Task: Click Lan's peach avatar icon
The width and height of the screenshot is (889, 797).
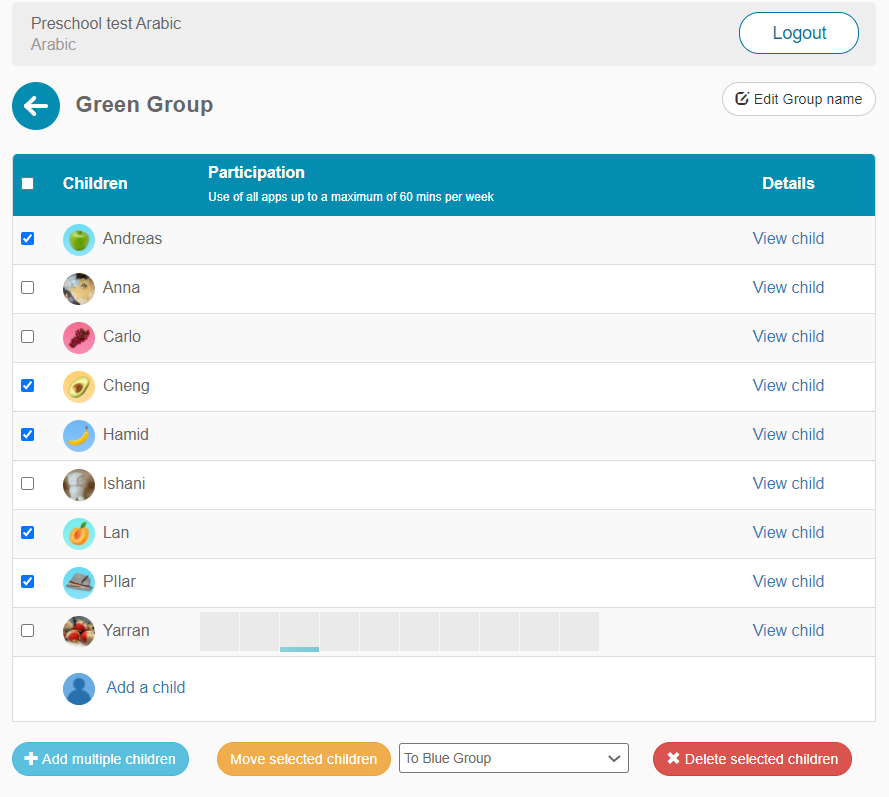Action: pyautogui.click(x=79, y=533)
